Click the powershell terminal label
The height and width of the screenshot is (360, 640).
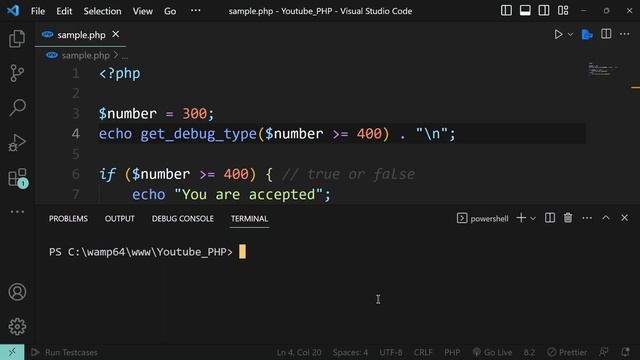click(x=483, y=218)
